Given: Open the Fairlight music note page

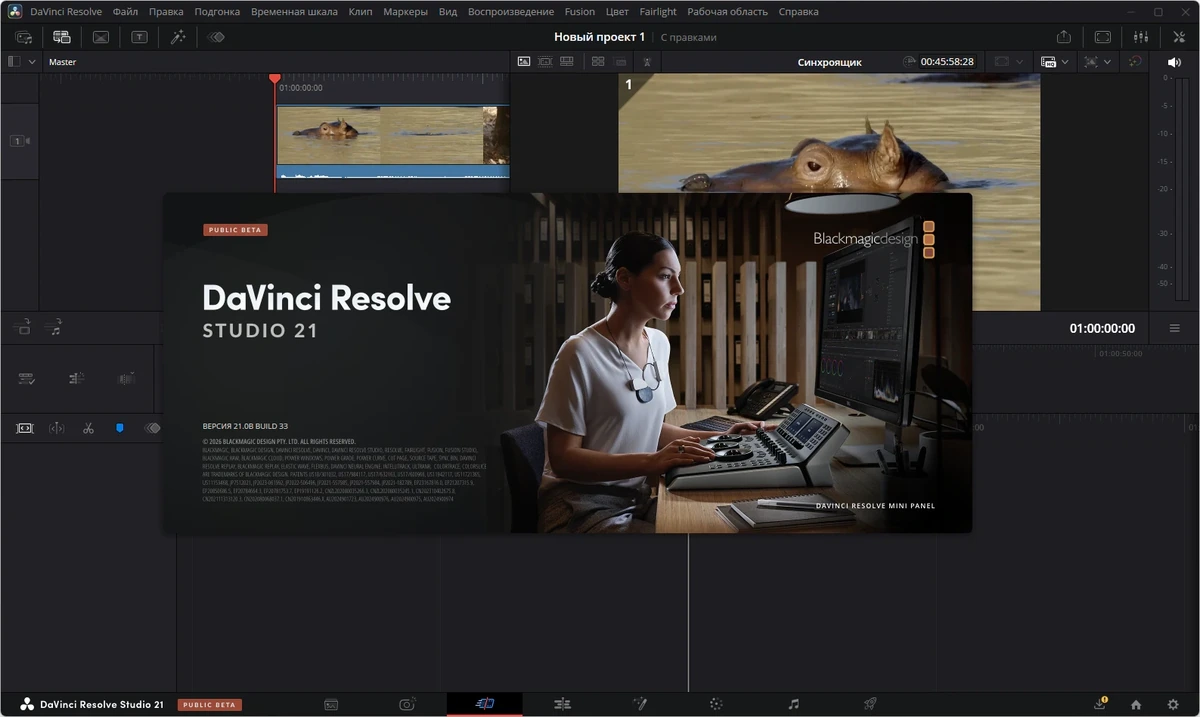Looking at the screenshot, I should tap(793, 704).
